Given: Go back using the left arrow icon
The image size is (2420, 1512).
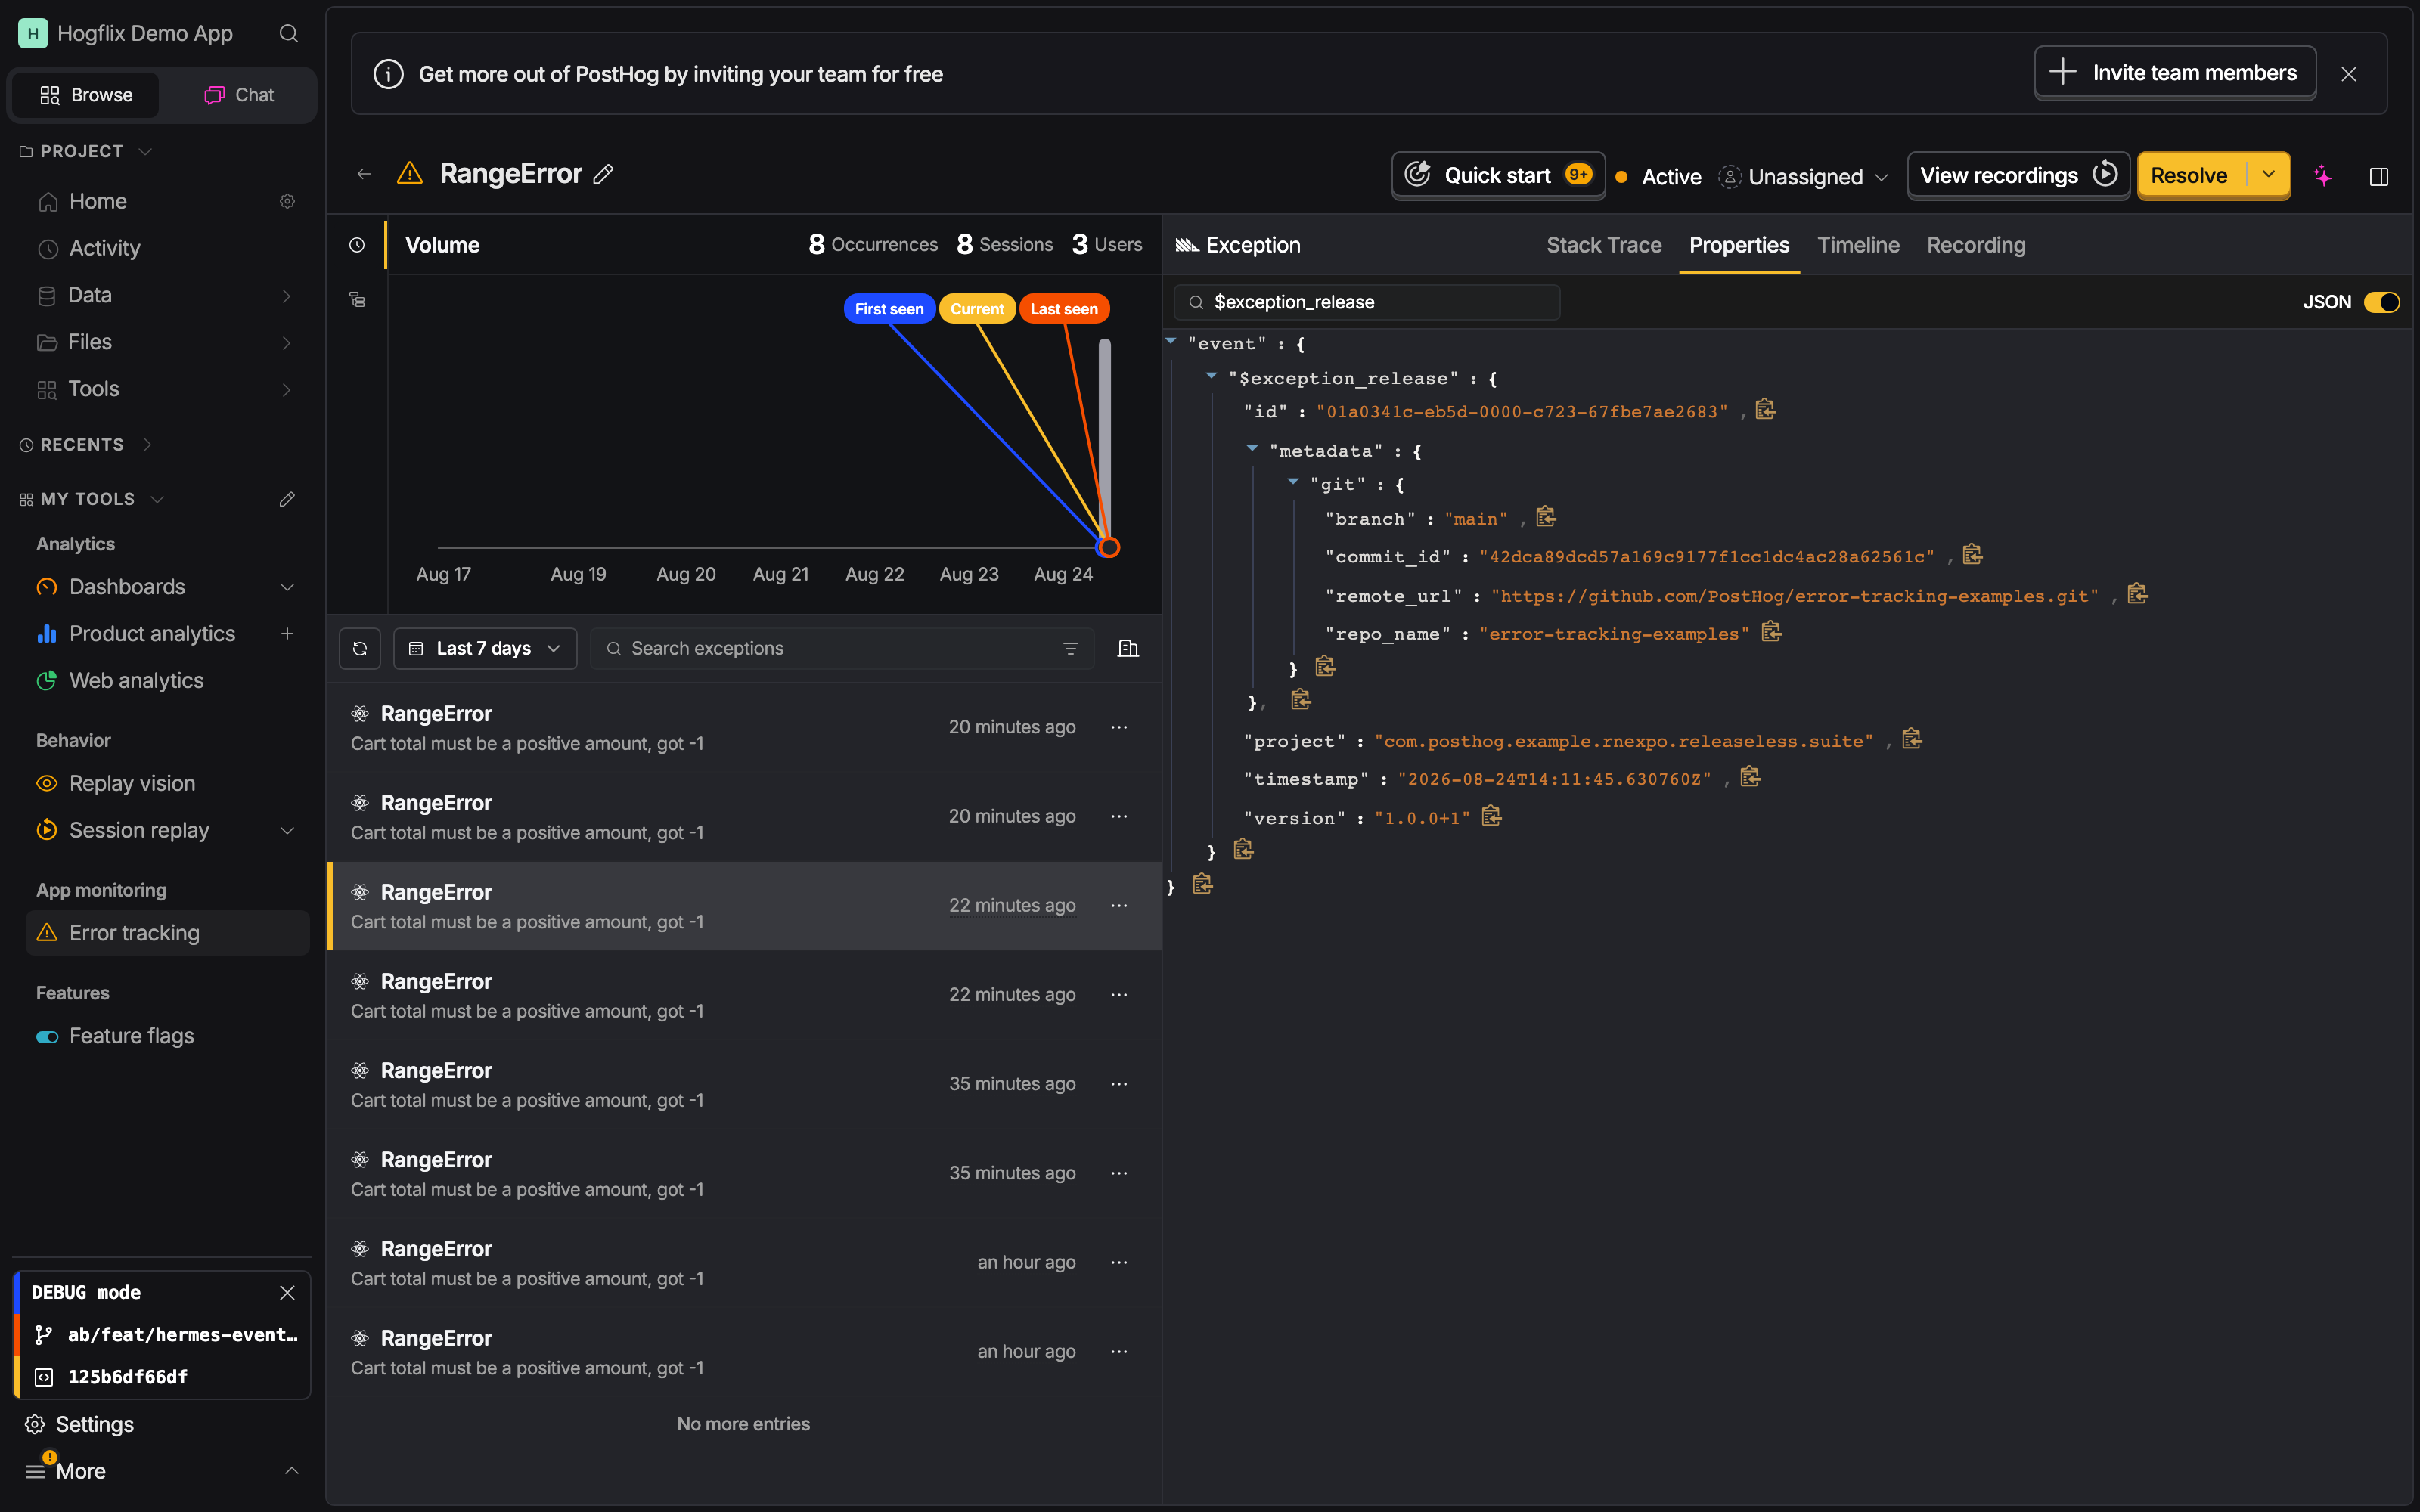Looking at the screenshot, I should 364,174.
